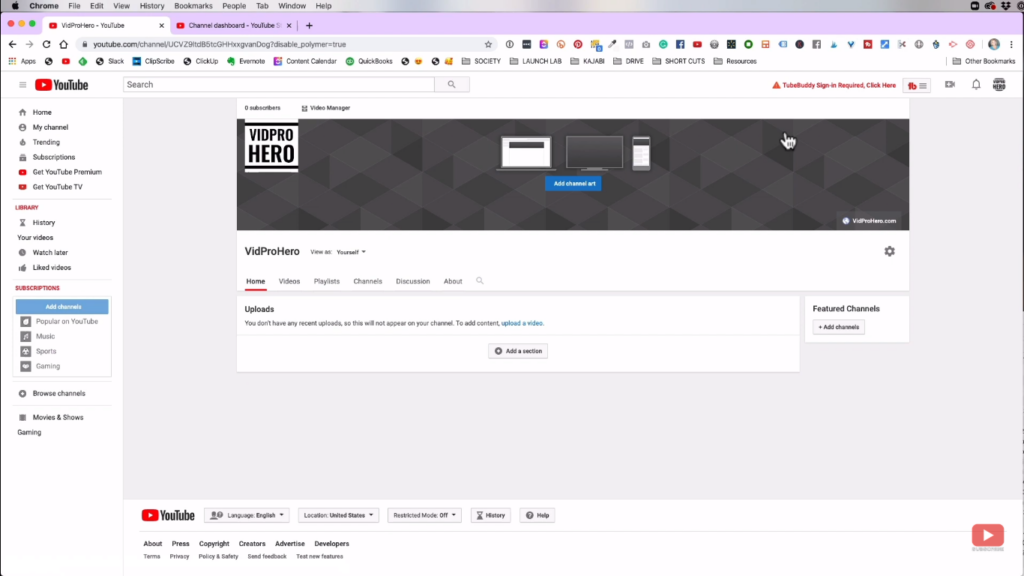Screen dimensions: 1024x576
Task: Open the Content Calendar bookmark
Action: (x=305, y=61)
